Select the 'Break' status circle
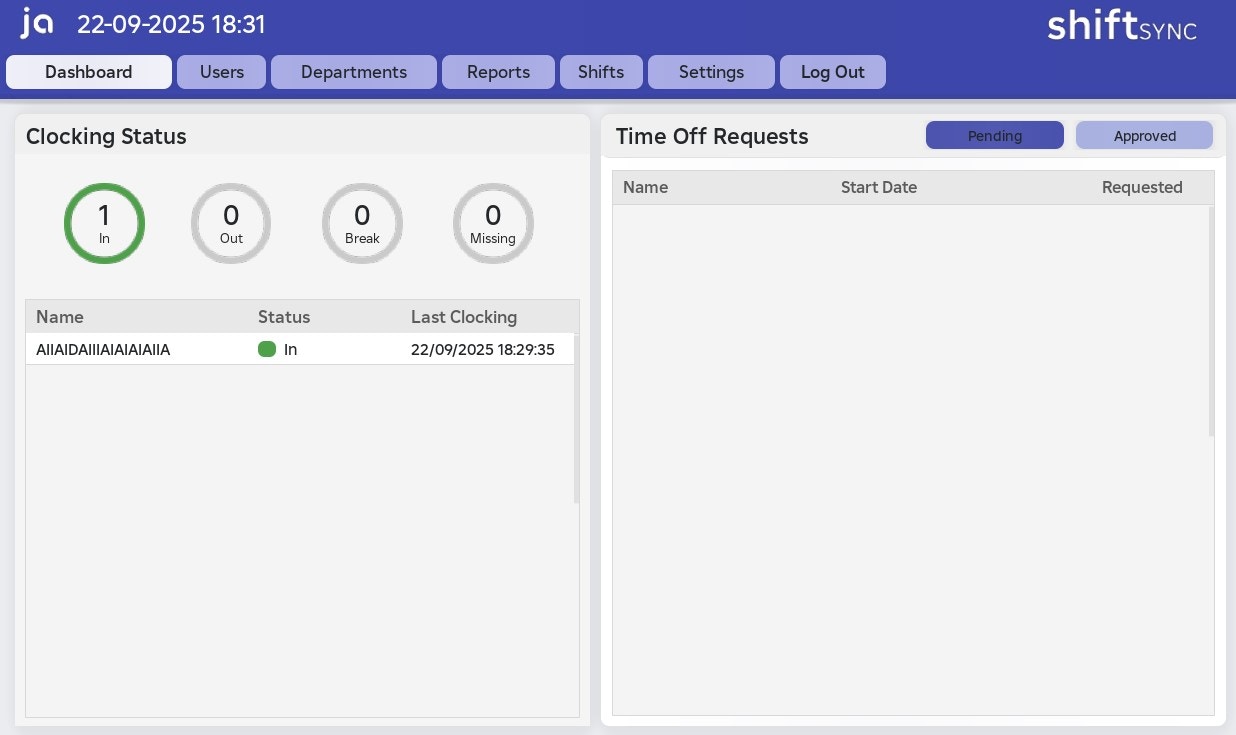 [362, 223]
